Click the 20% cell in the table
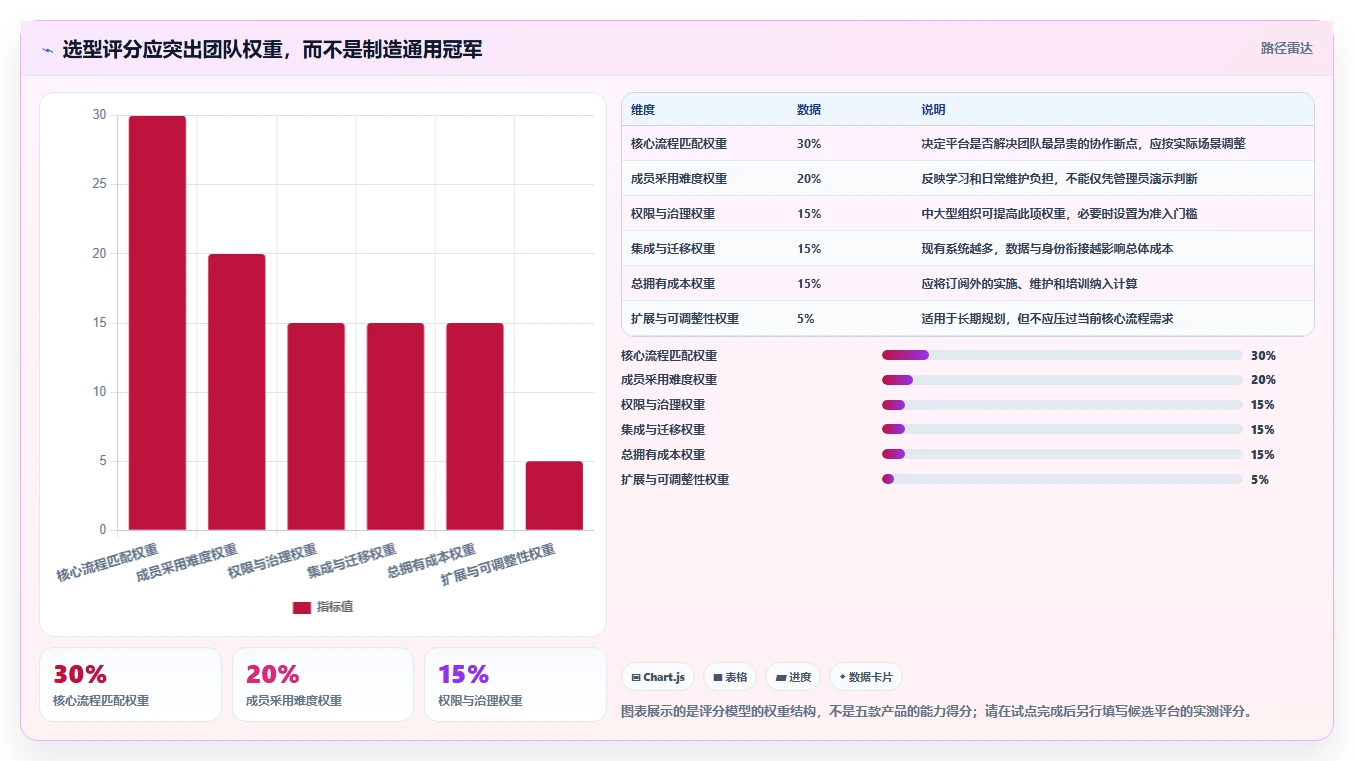This screenshot has width=1354, height=761. tap(809, 179)
